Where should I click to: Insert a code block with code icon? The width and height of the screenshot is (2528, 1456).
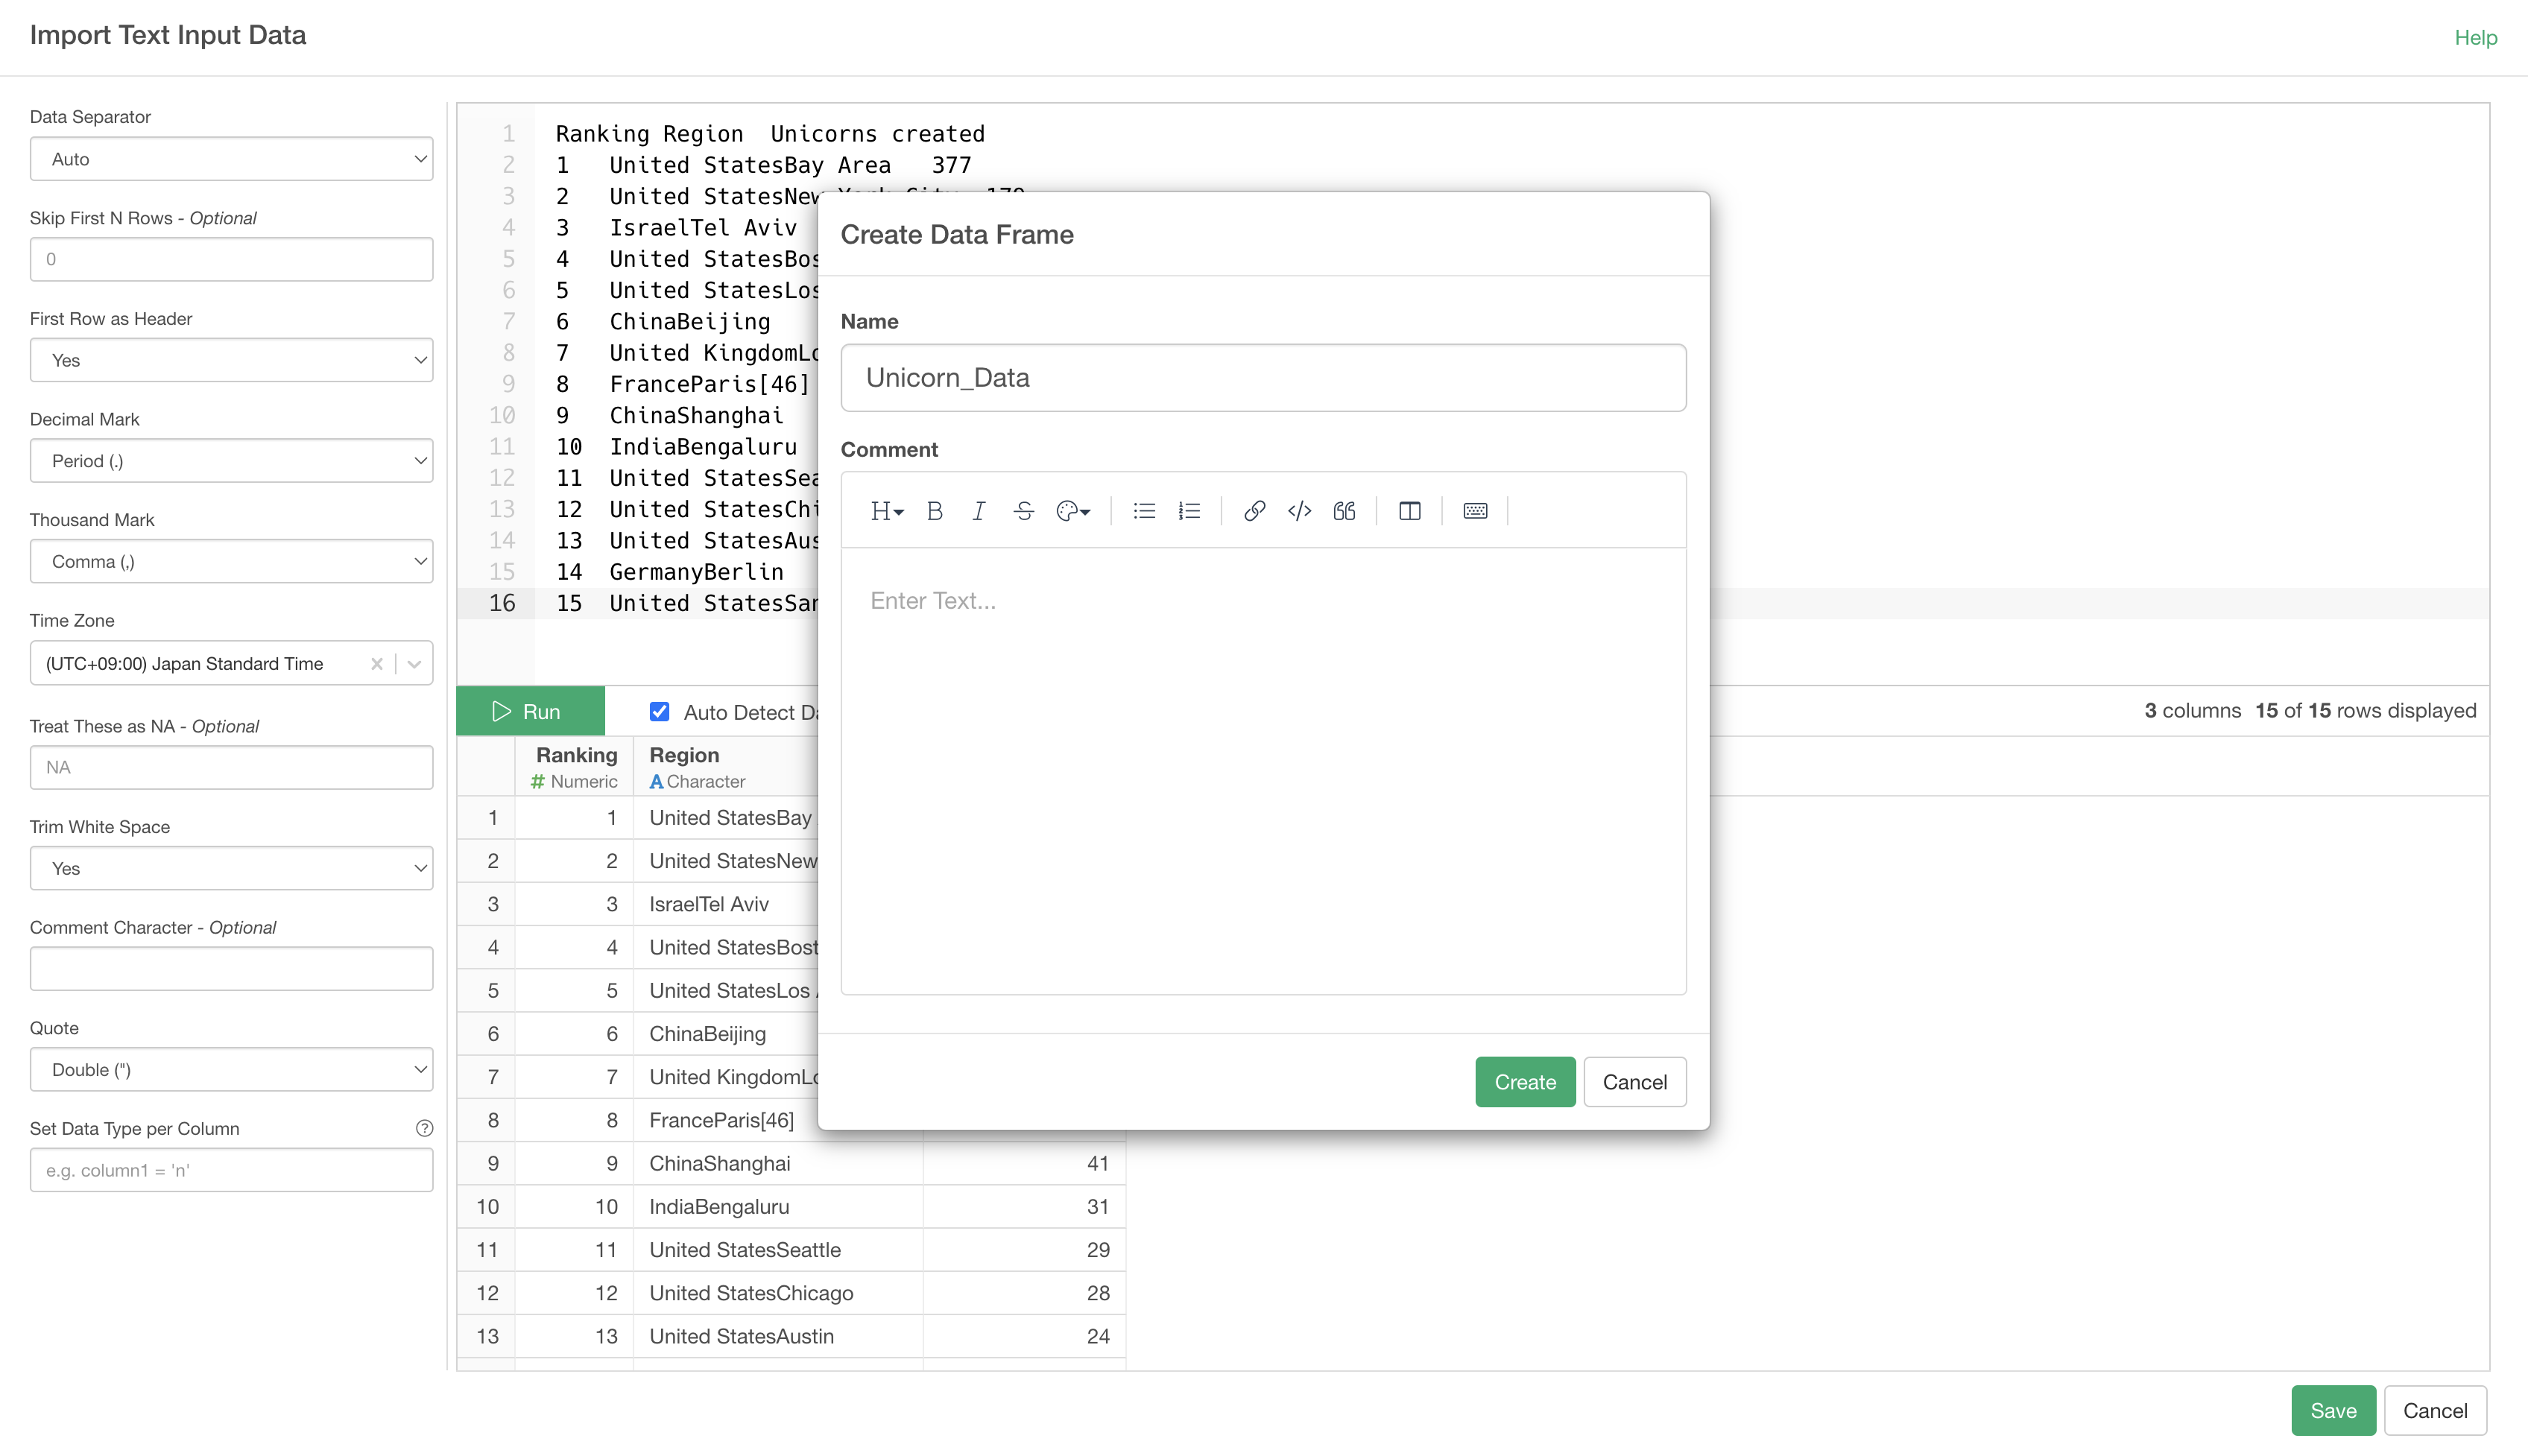coord(1299,511)
